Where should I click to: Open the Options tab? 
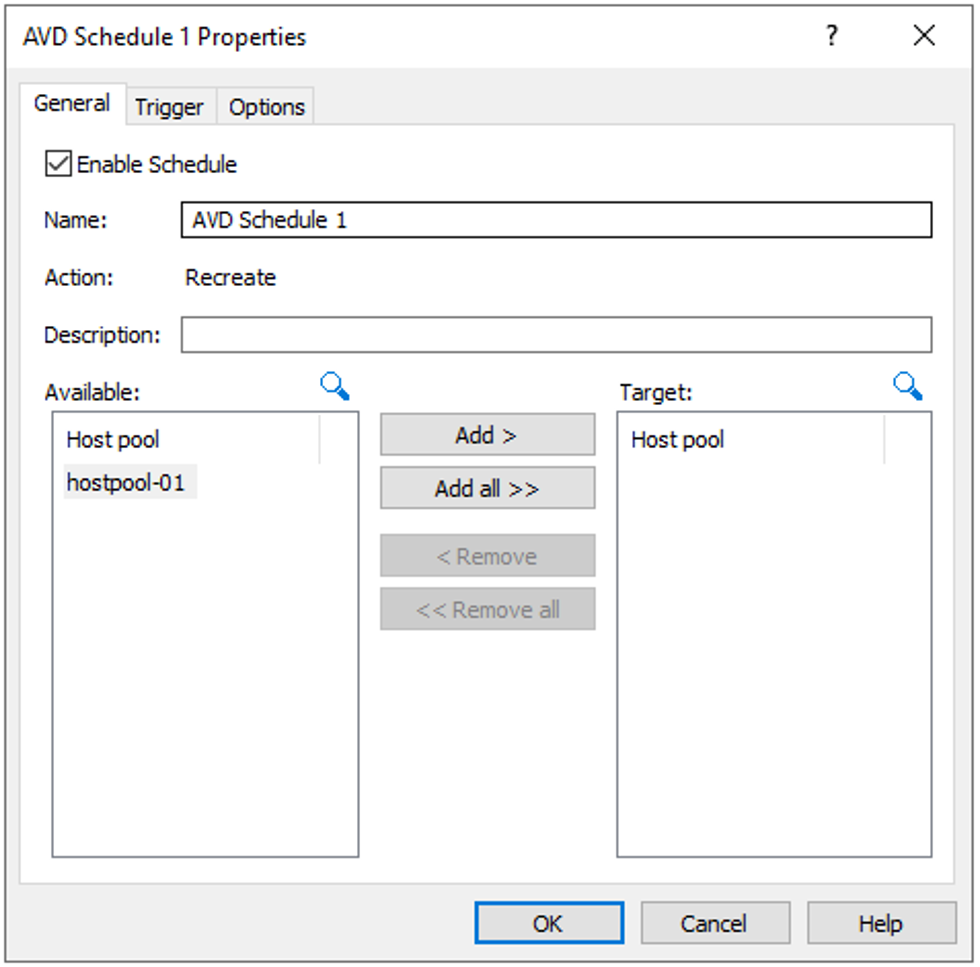pos(266,107)
